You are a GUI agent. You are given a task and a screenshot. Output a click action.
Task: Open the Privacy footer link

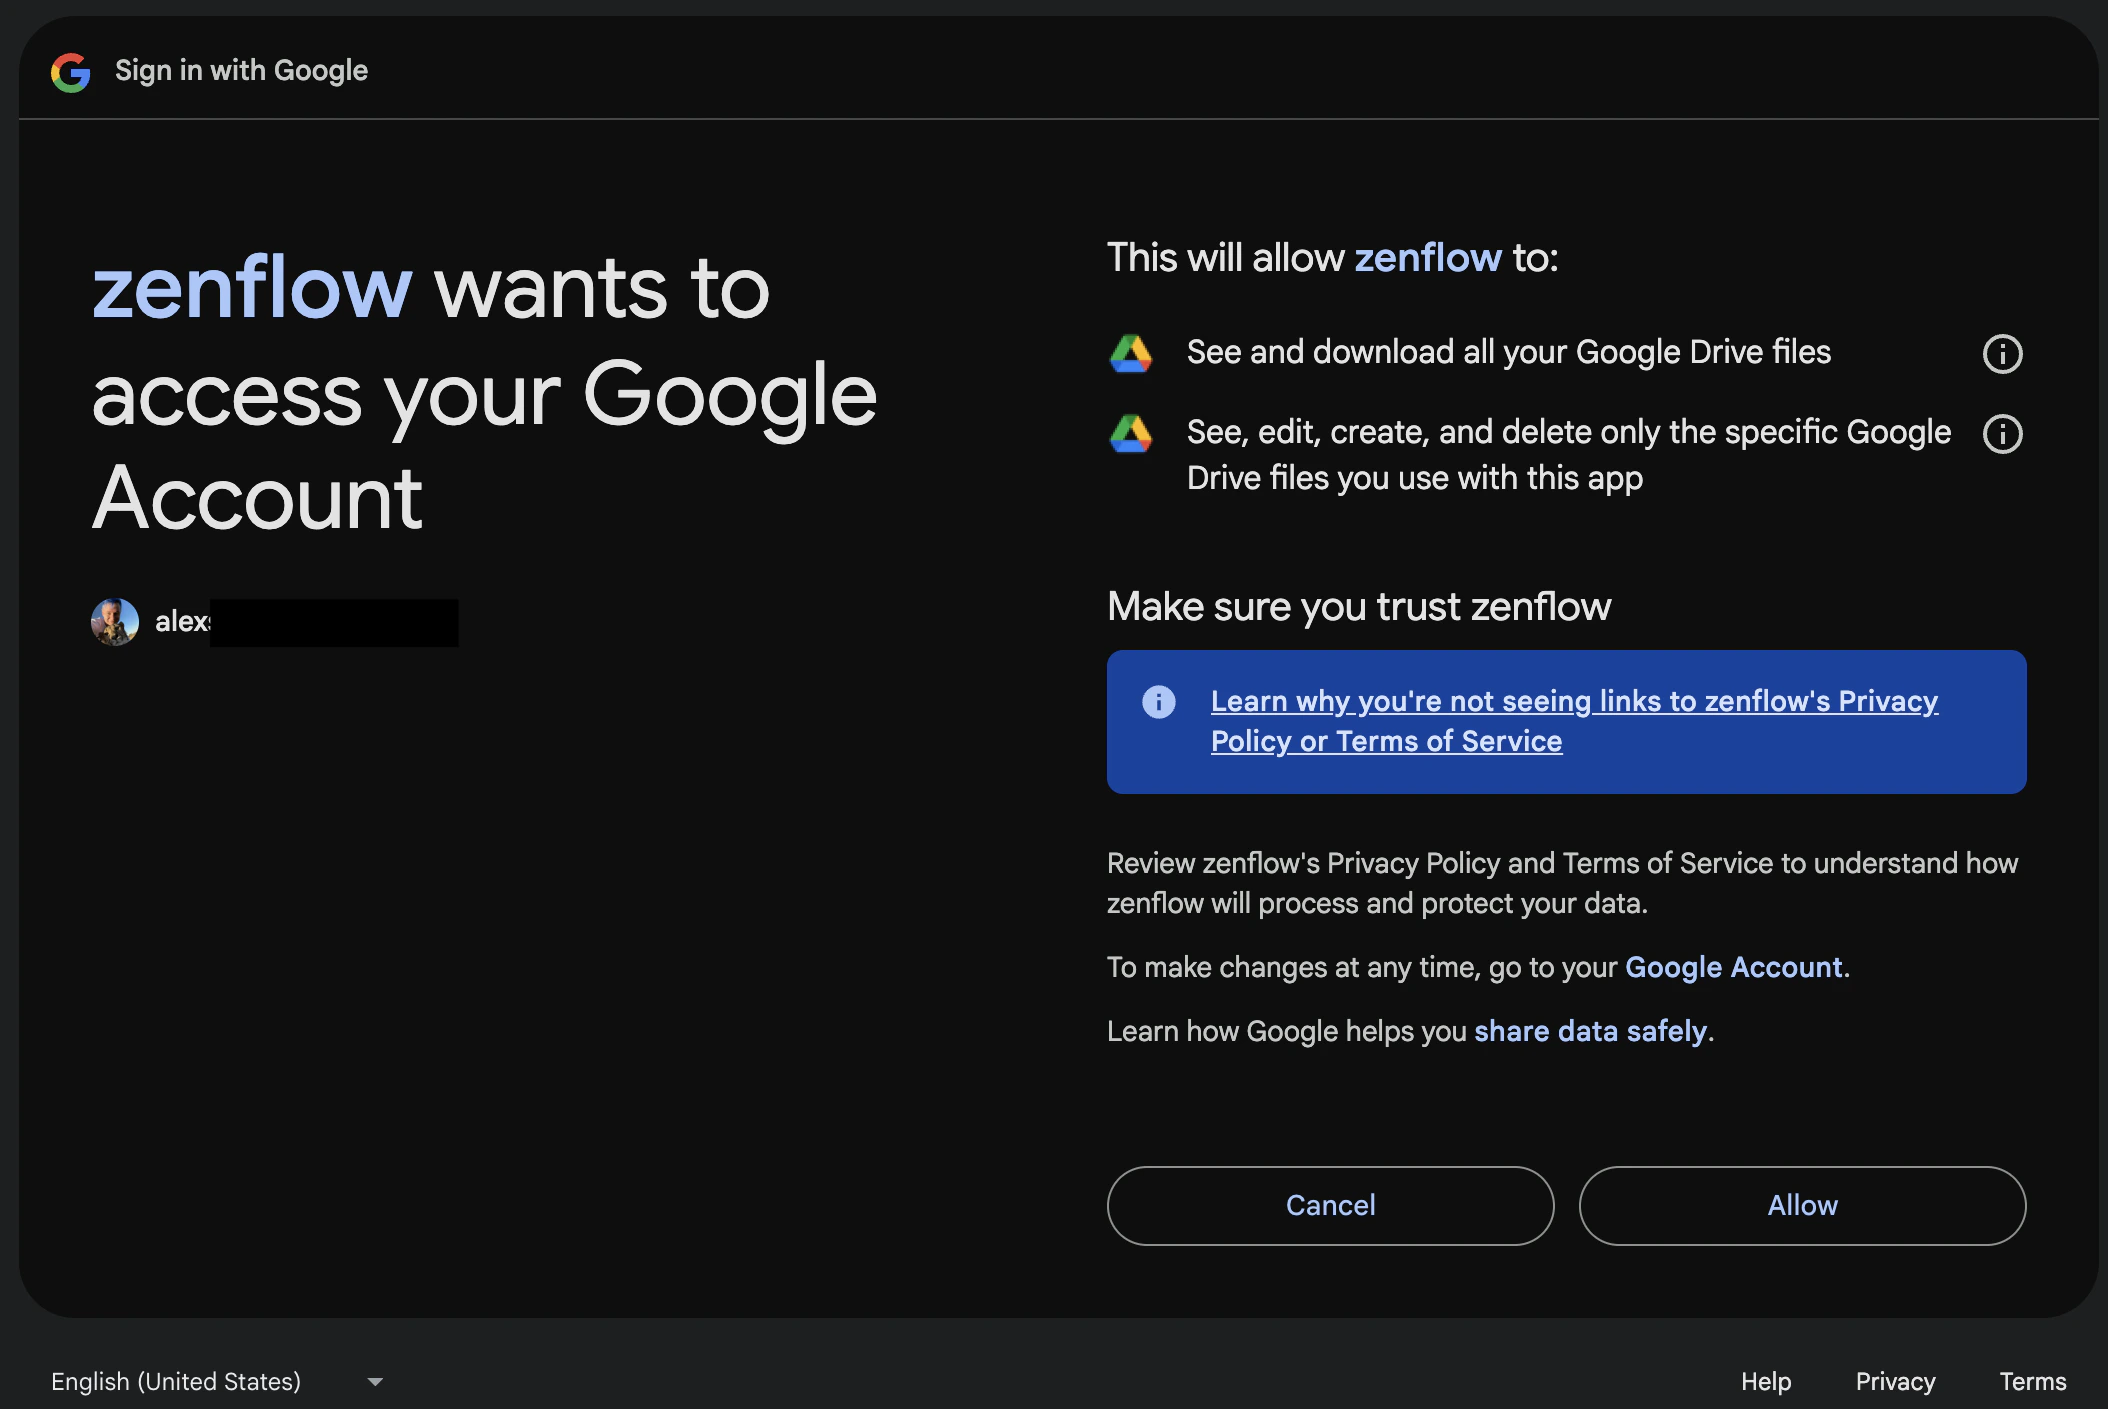[1896, 1381]
